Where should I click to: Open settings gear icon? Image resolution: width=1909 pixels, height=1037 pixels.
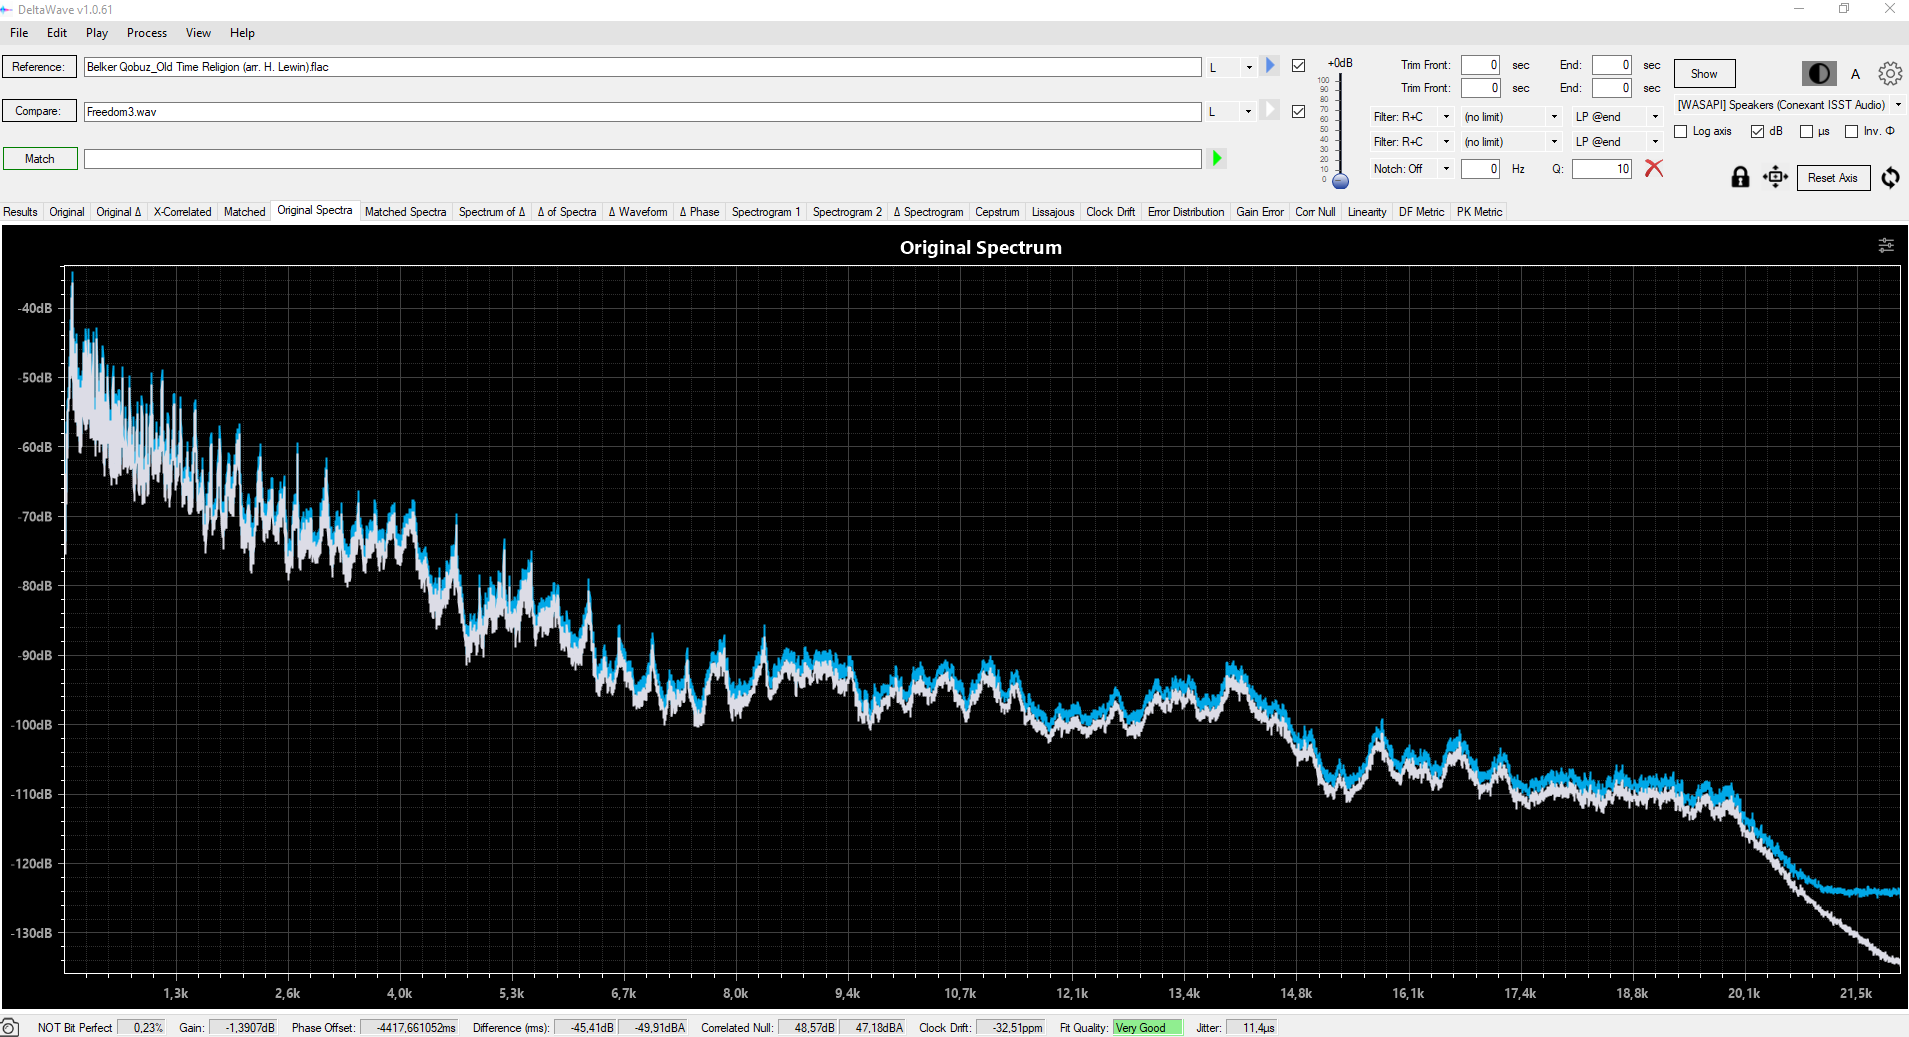1889,73
